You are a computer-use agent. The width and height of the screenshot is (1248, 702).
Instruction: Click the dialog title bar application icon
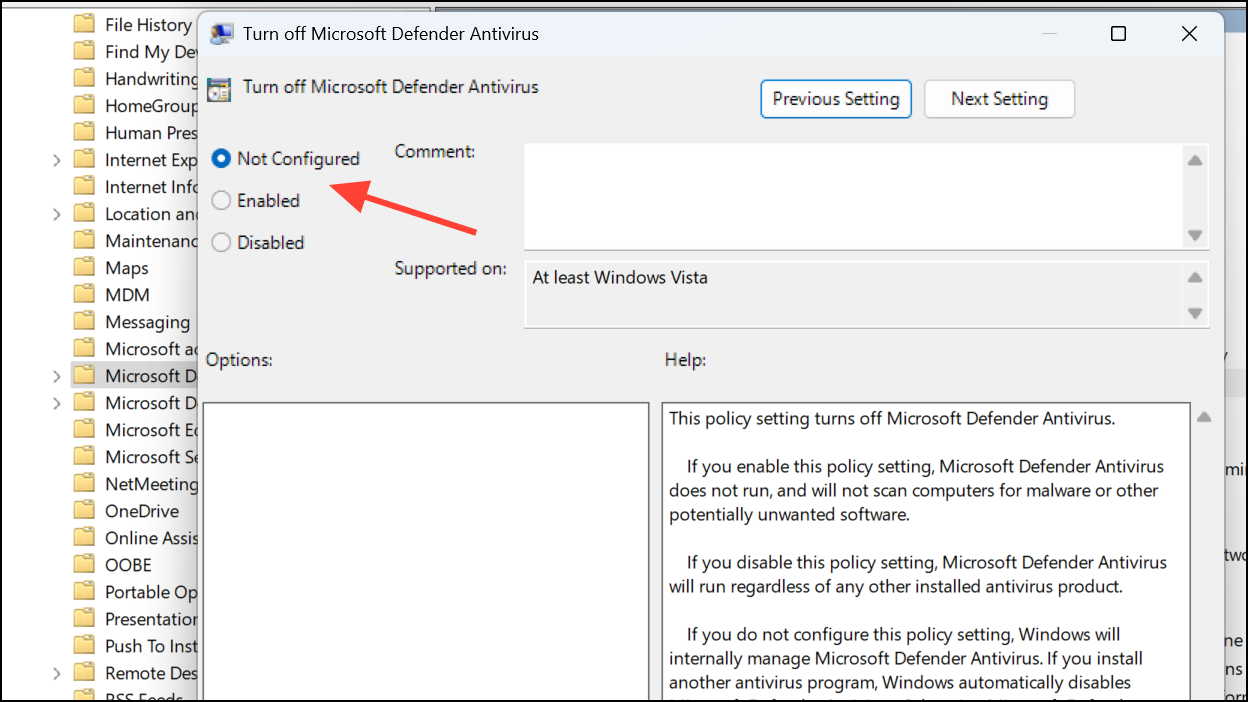[221, 33]
